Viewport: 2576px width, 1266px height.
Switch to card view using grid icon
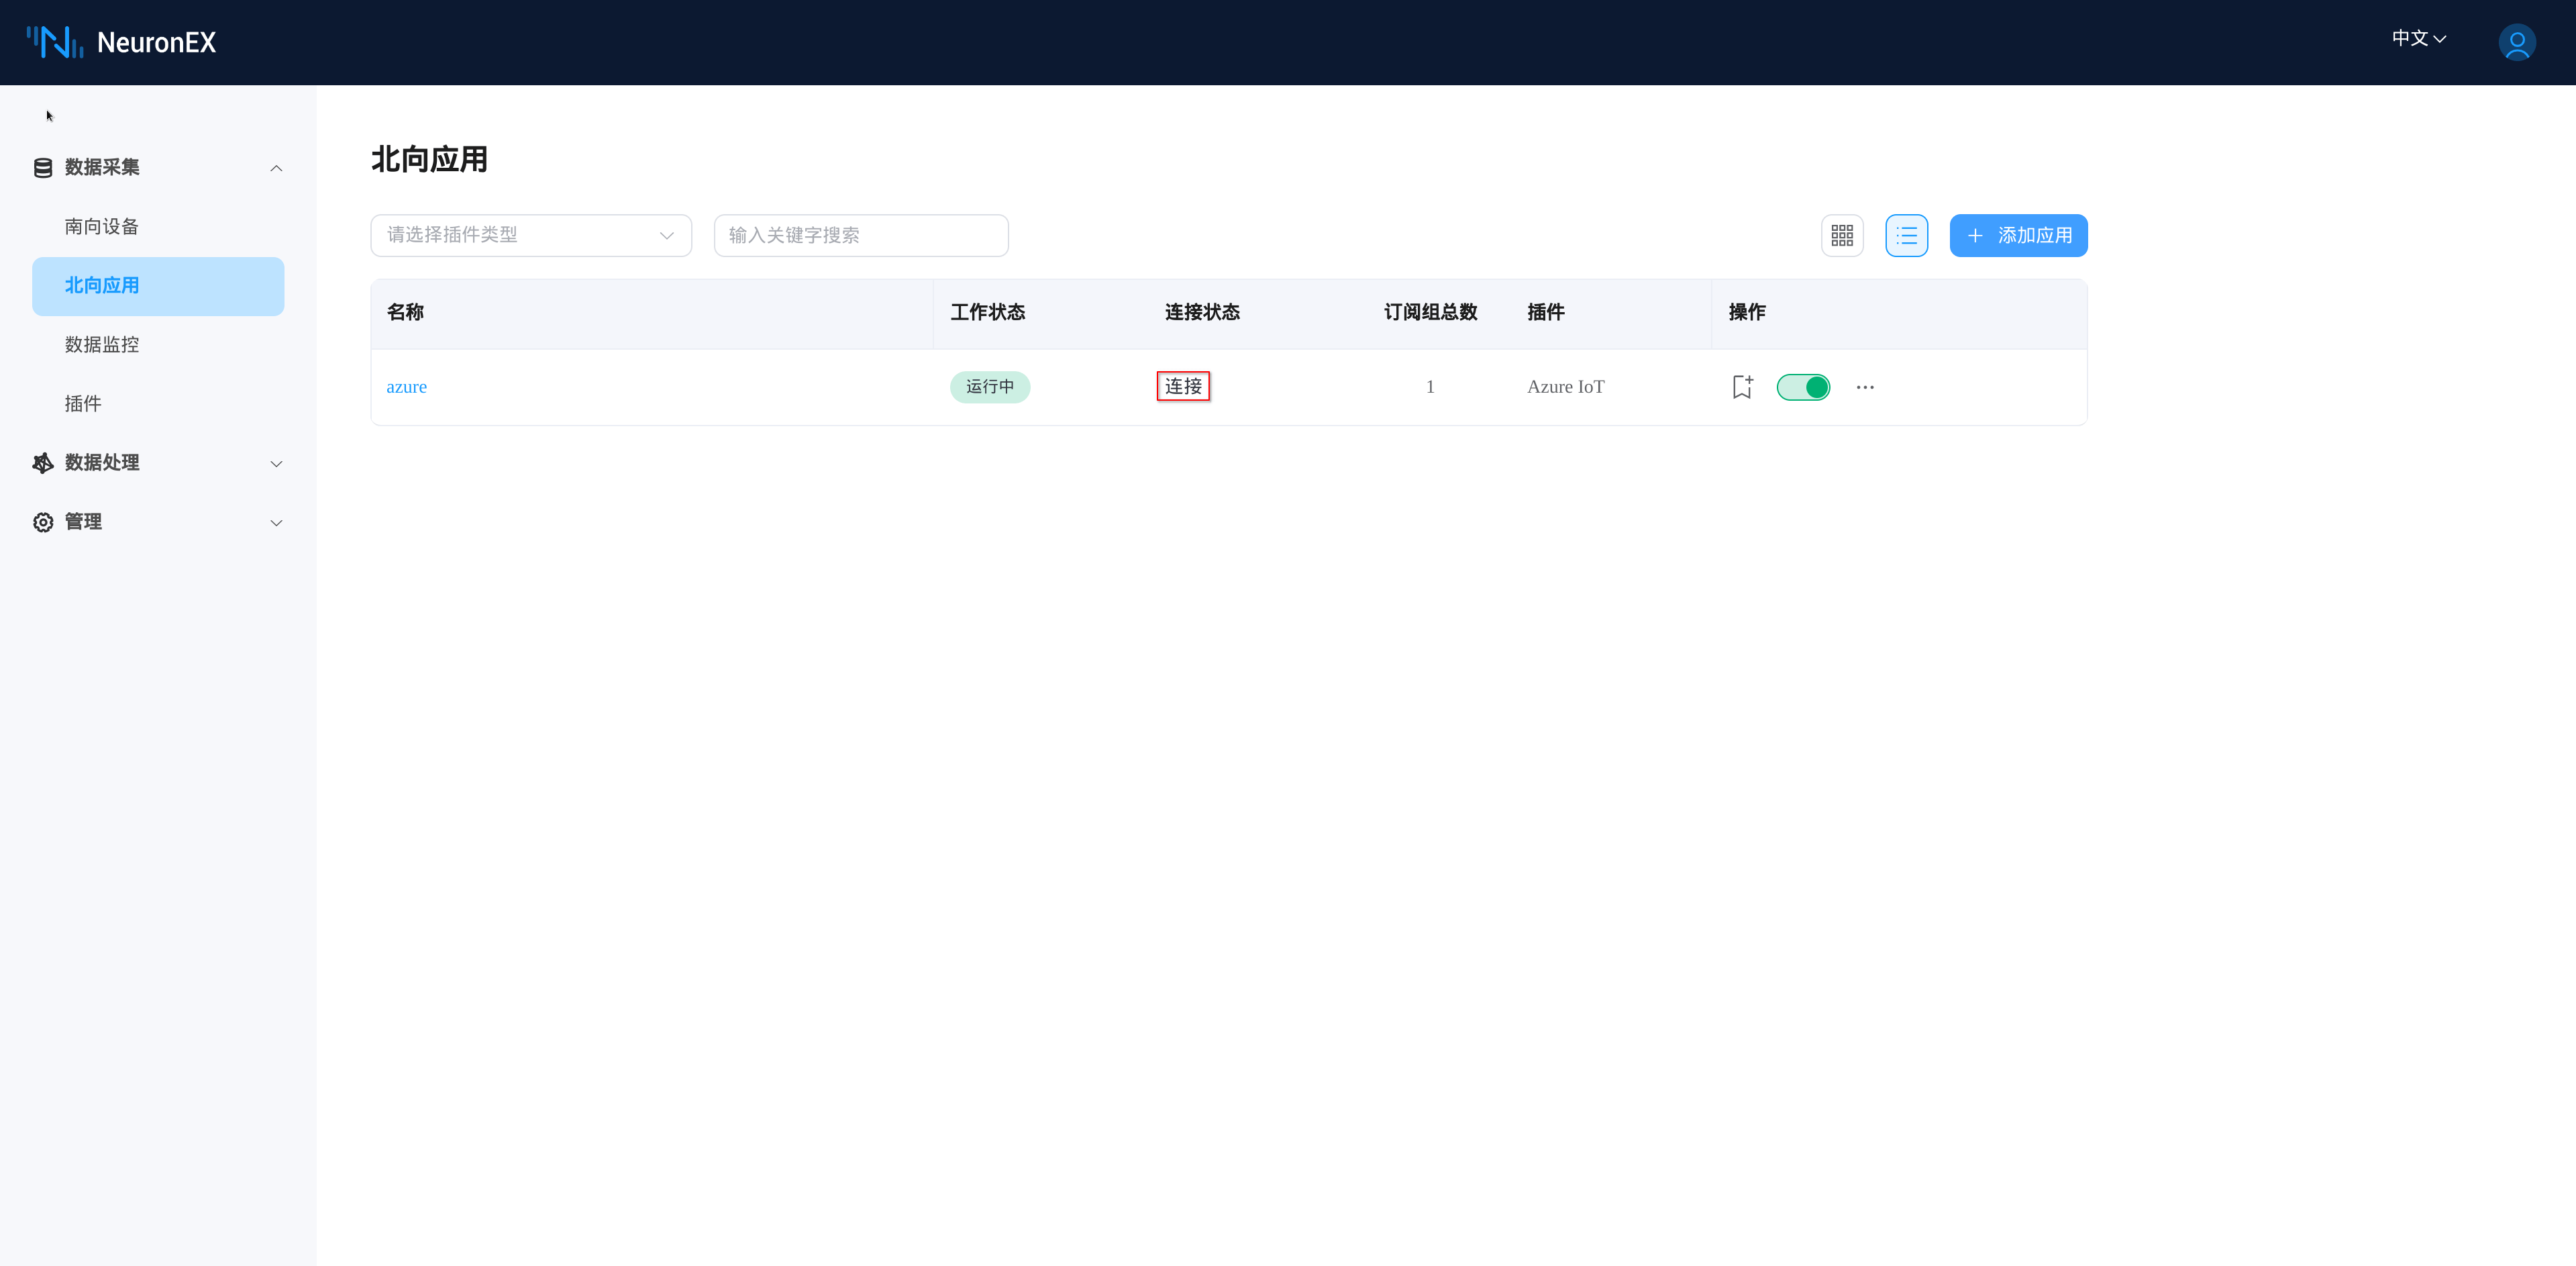pos(1842,235)
